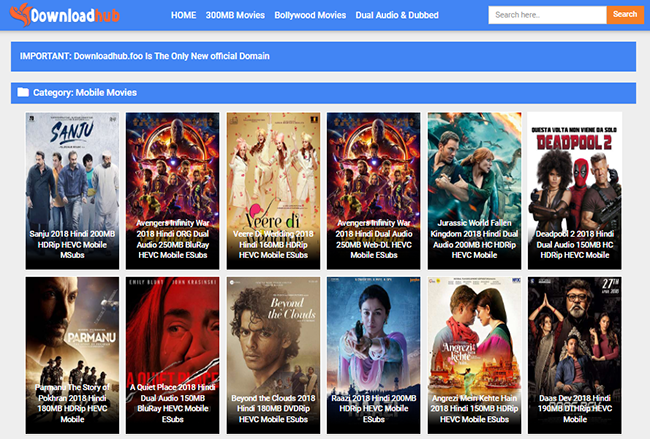Click the Search here input field
The image size is (650, 439).
point(547,15)
